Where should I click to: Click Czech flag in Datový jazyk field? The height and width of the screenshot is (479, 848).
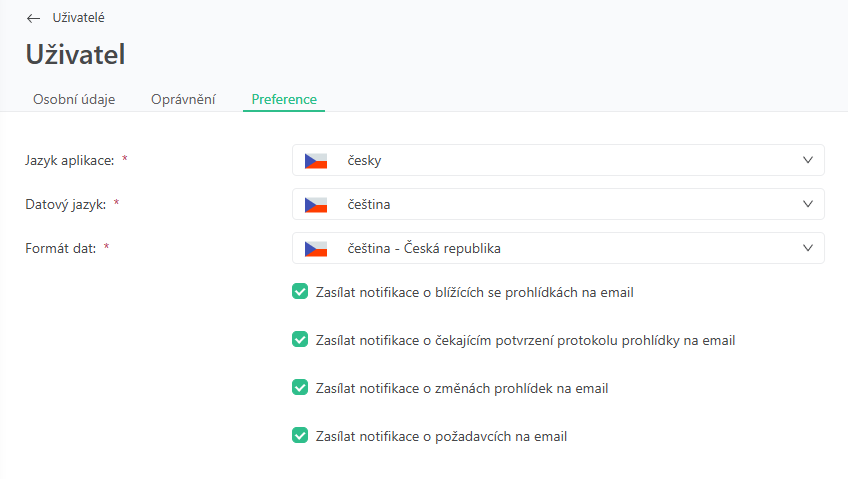pyautogui.click(x=317, y=204)
